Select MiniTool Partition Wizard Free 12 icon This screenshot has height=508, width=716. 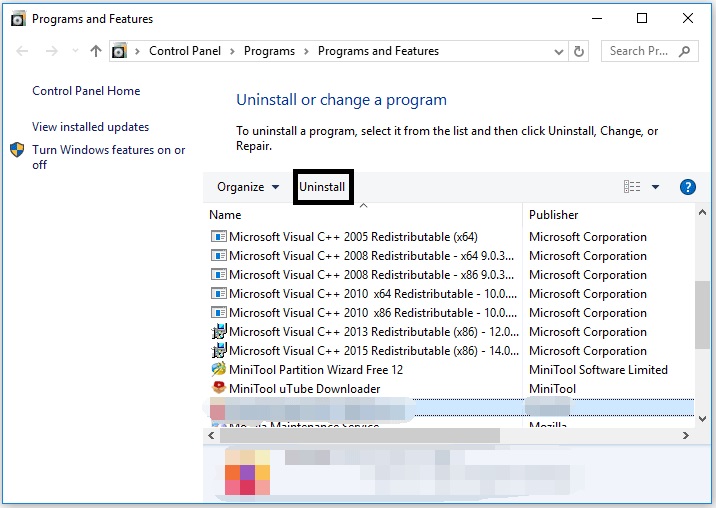coord(219,369)
